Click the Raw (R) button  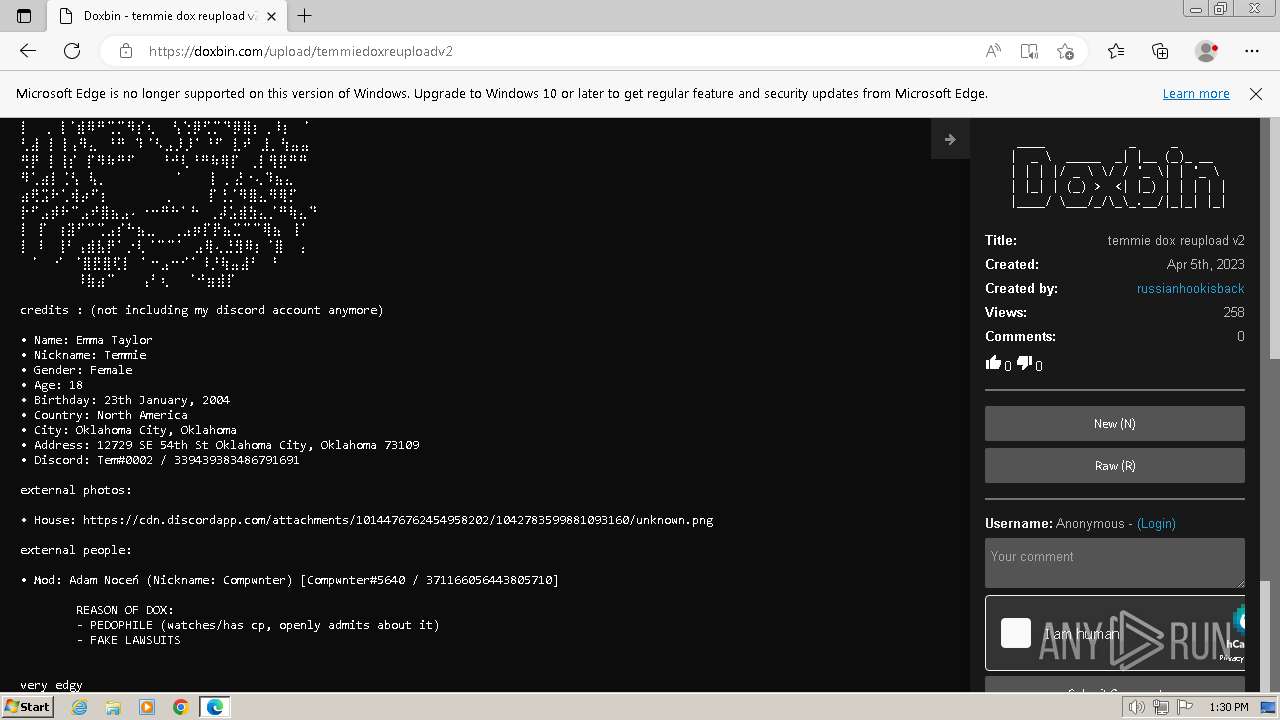pyautogui.click(x=1115, y=466)
